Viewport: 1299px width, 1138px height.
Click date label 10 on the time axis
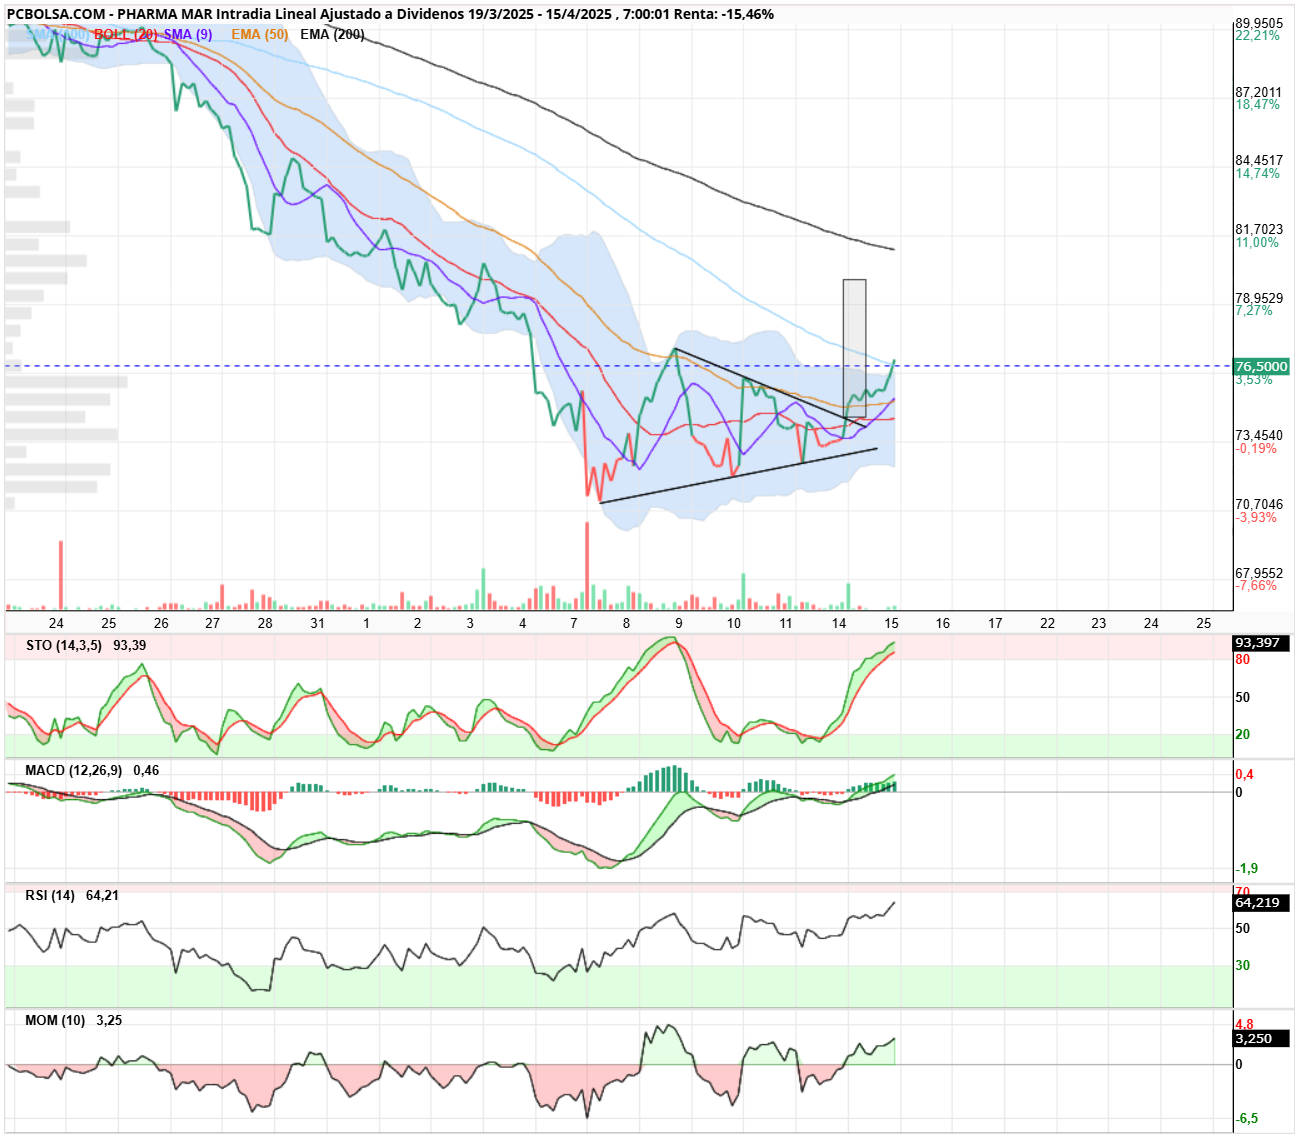pos(734,623)
